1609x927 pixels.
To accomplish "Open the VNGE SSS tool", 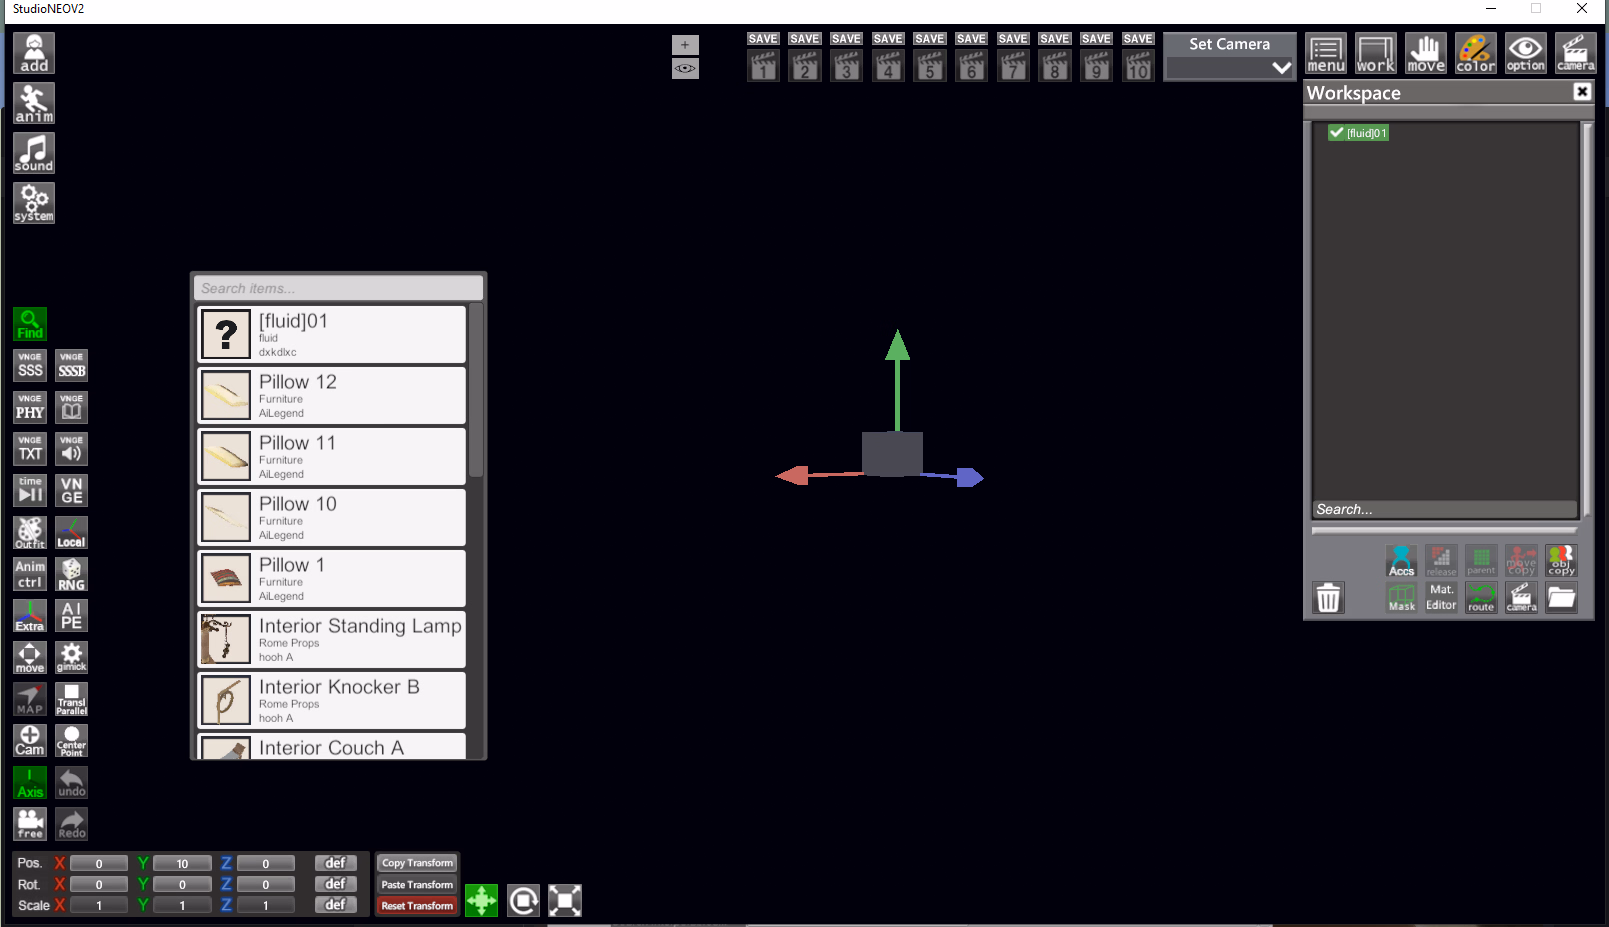I will tap(30, 365).
